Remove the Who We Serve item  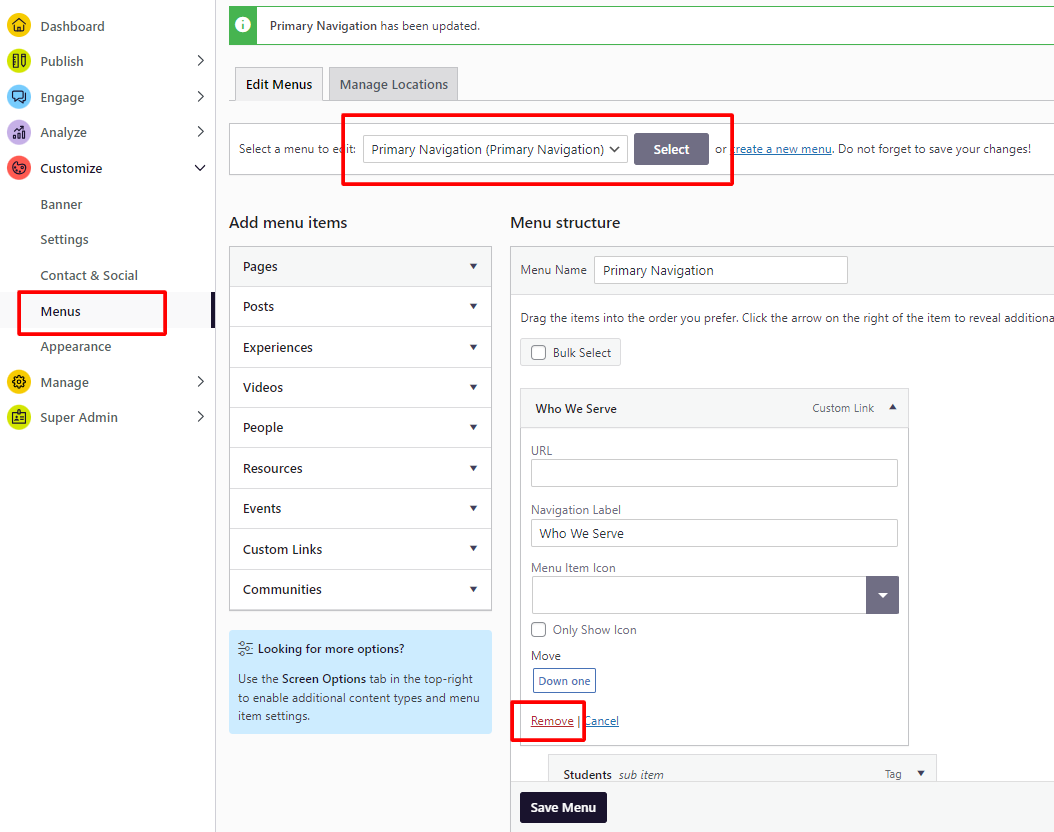coord(552,721)
